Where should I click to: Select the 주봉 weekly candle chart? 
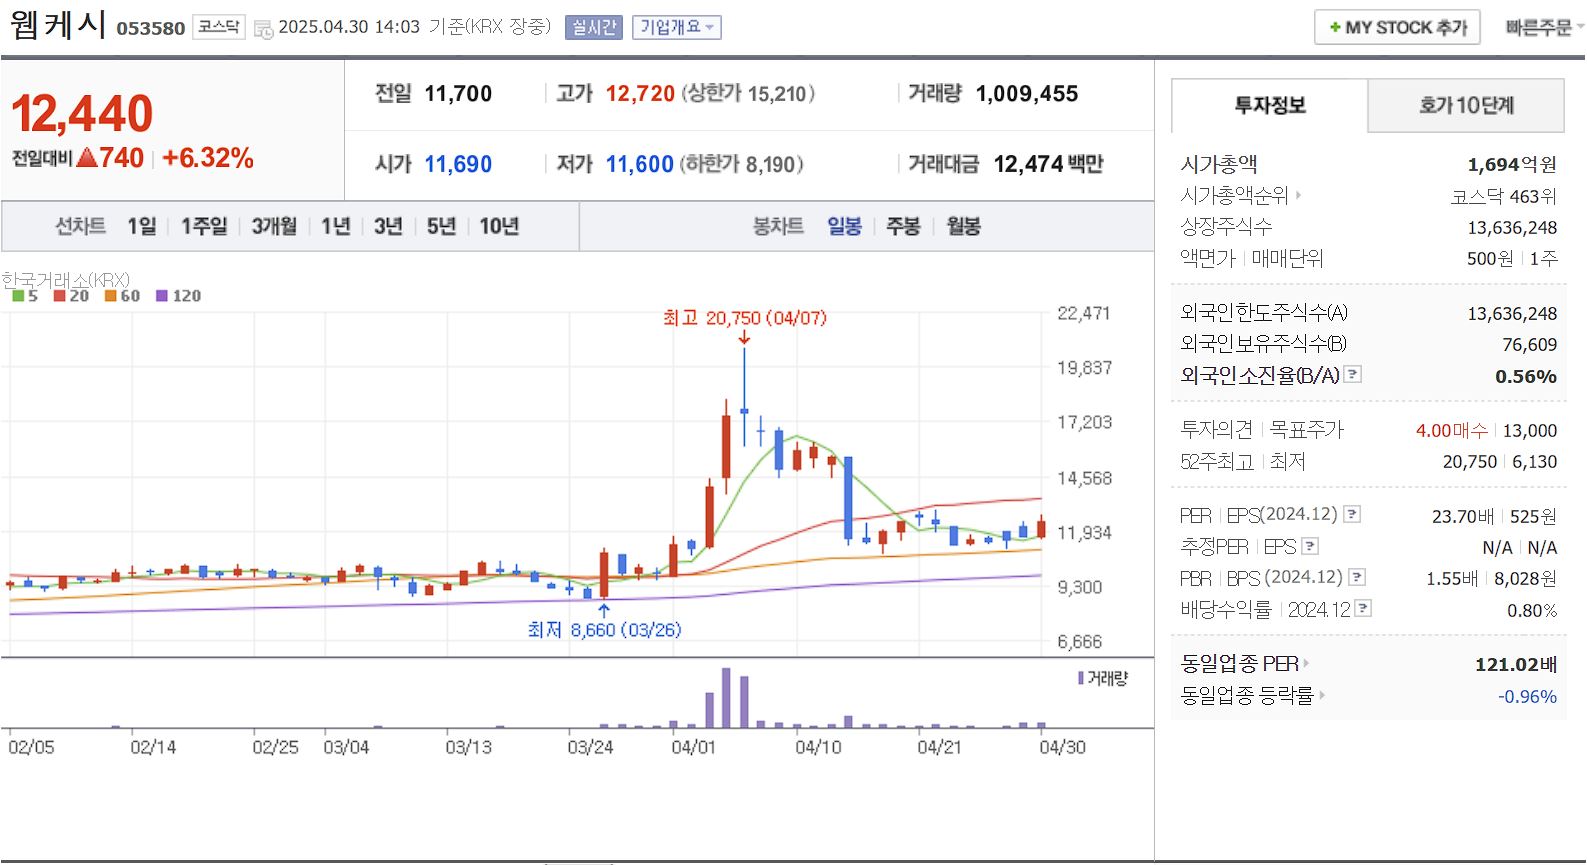(x=903, y=226)
